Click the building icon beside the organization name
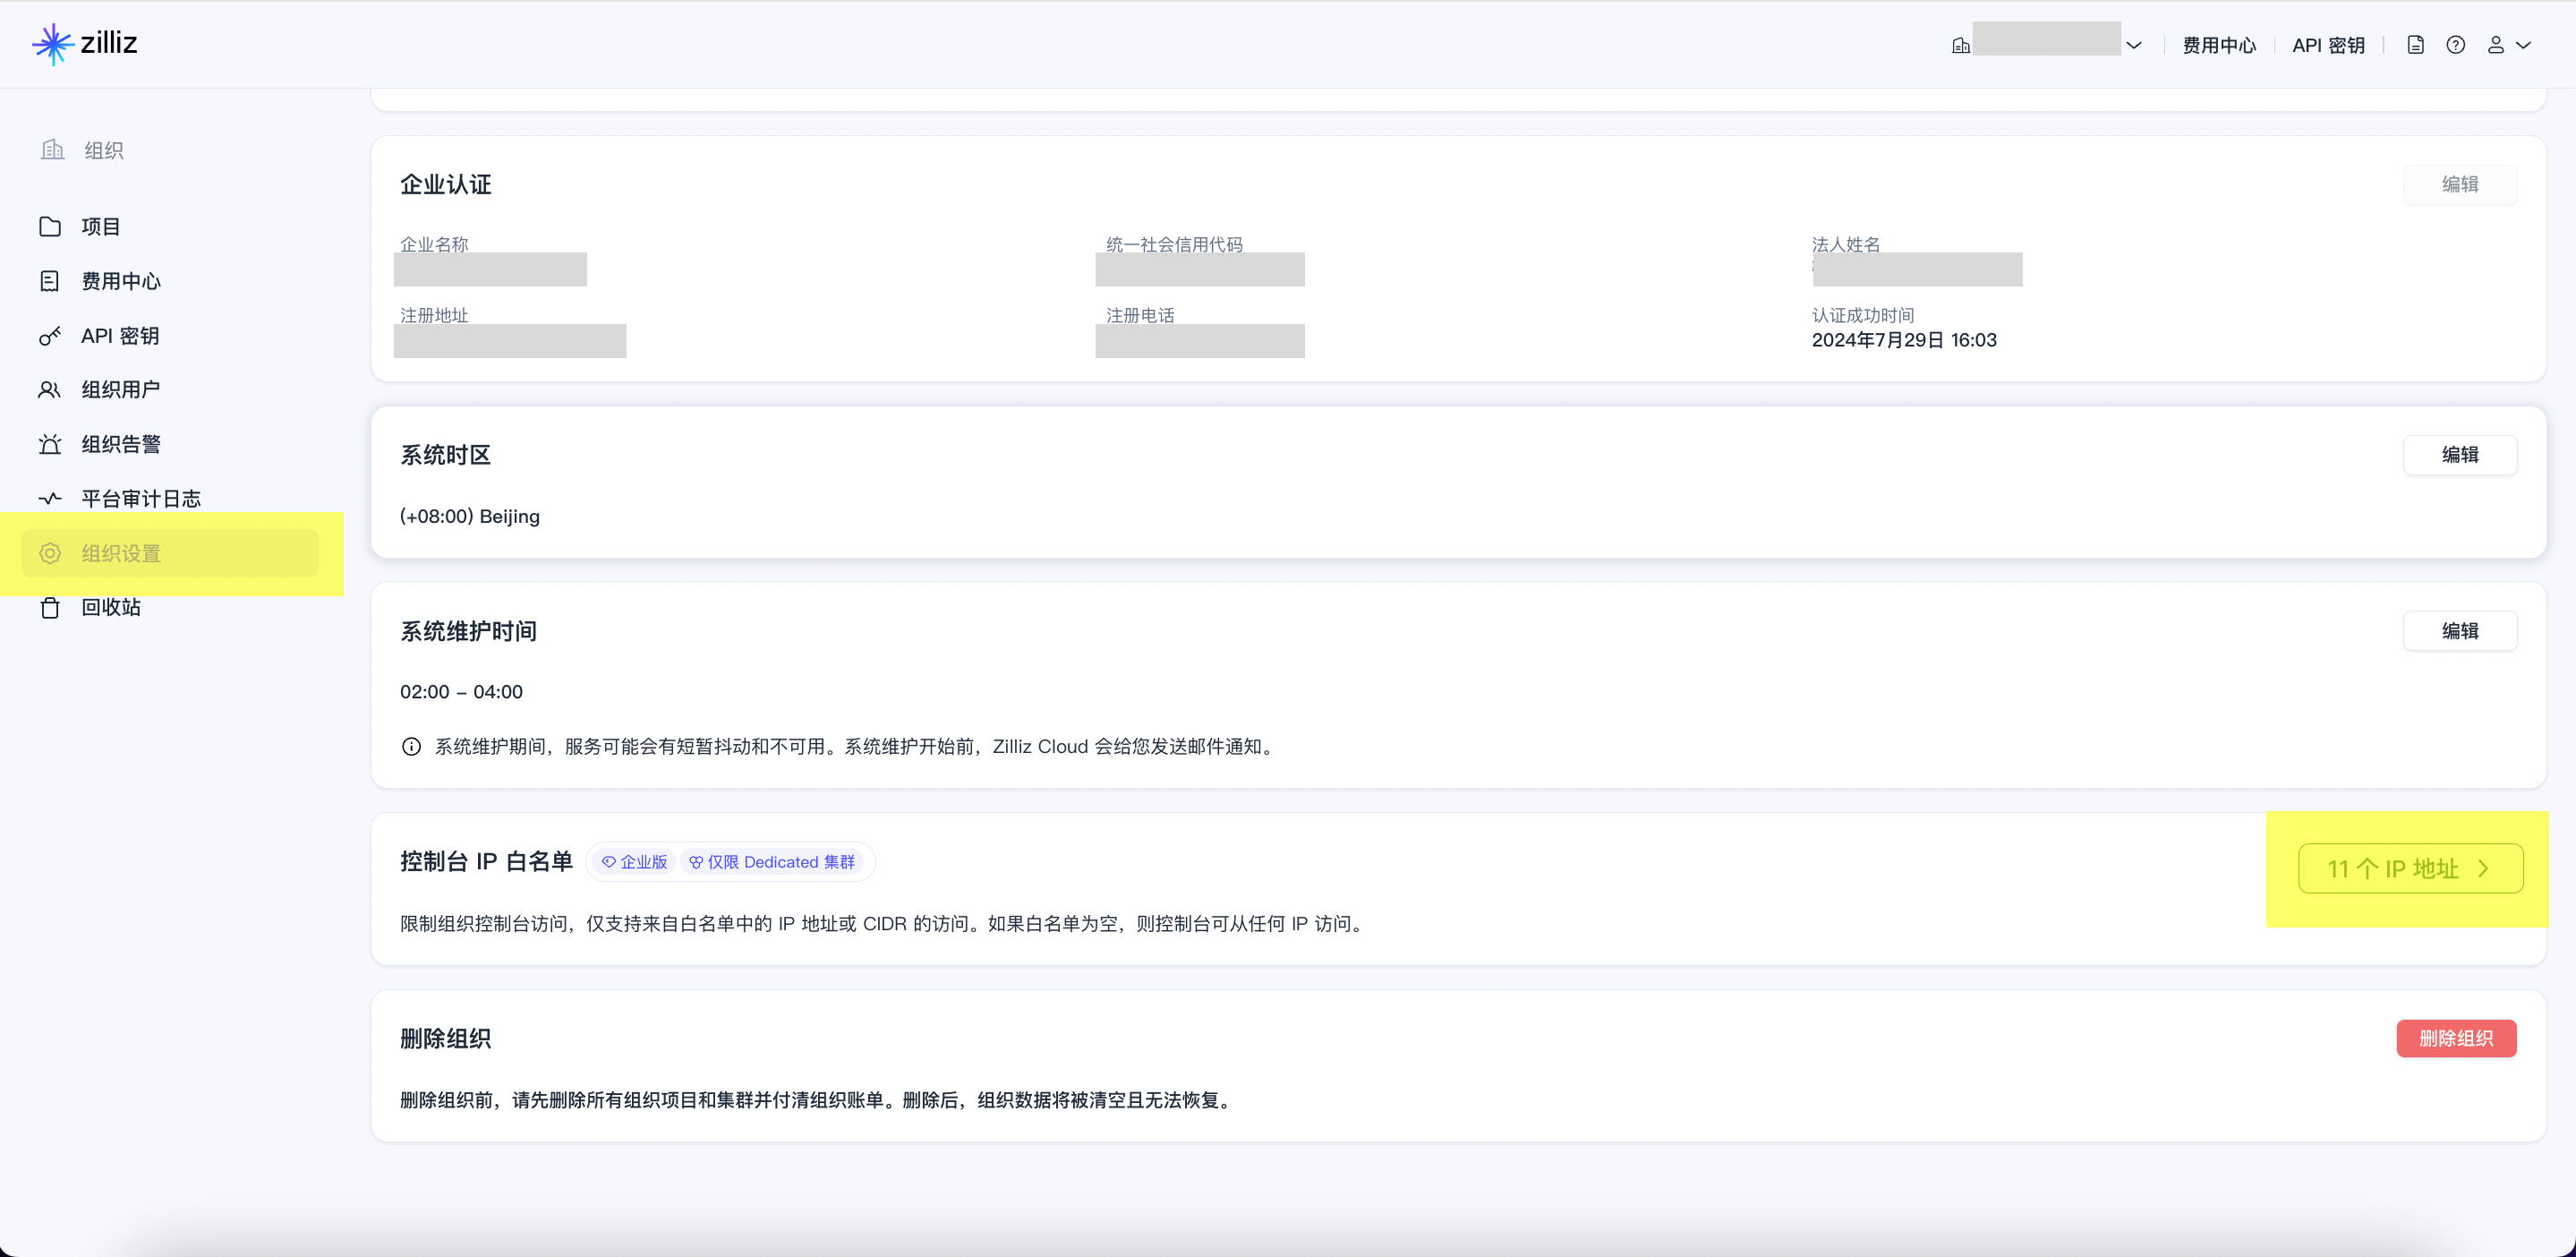The height and width of the screenshot is (1257, 2576). (x=1960, y=45)
